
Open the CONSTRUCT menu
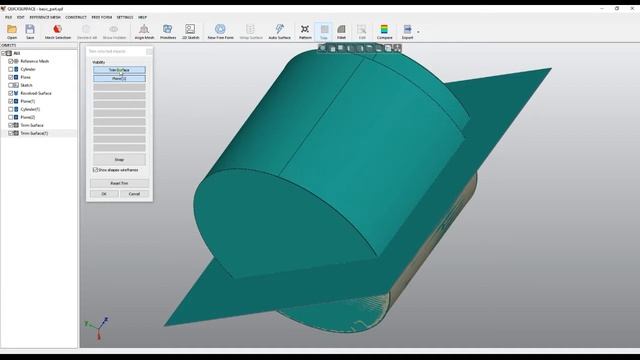tap(76, 17)
